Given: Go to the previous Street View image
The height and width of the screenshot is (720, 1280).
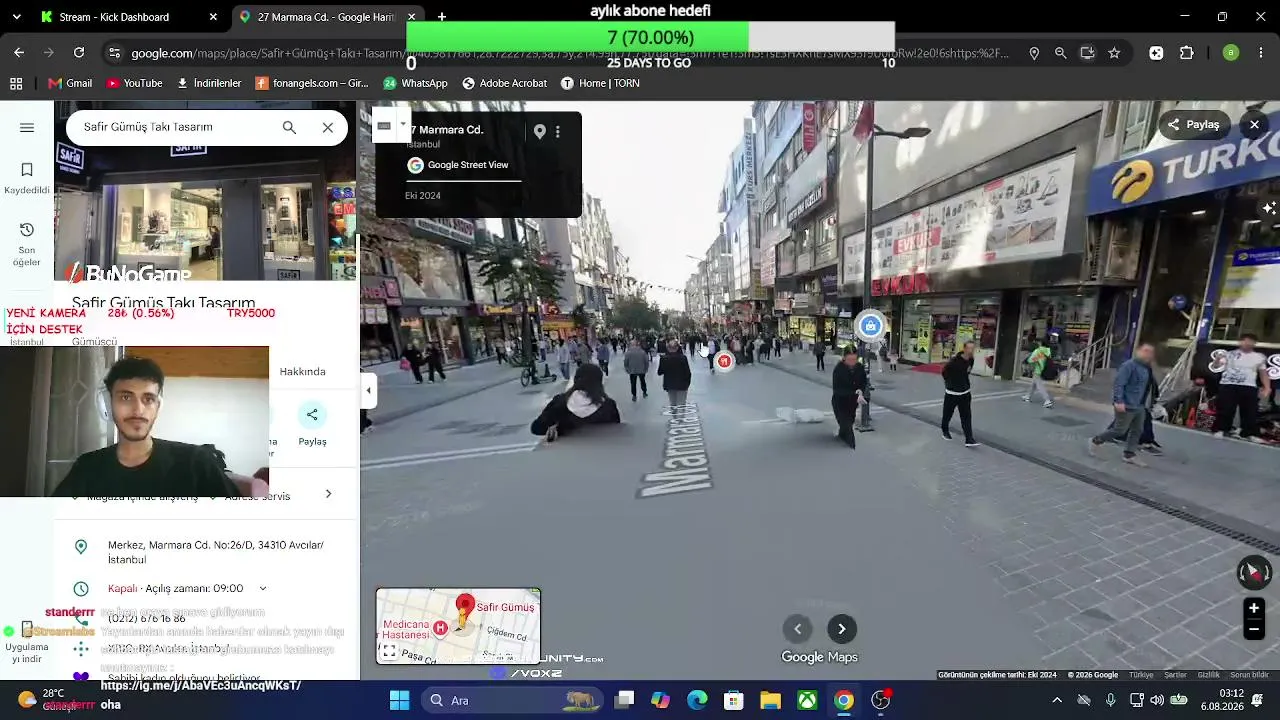Looking at the screenshot, I should 797,629.
